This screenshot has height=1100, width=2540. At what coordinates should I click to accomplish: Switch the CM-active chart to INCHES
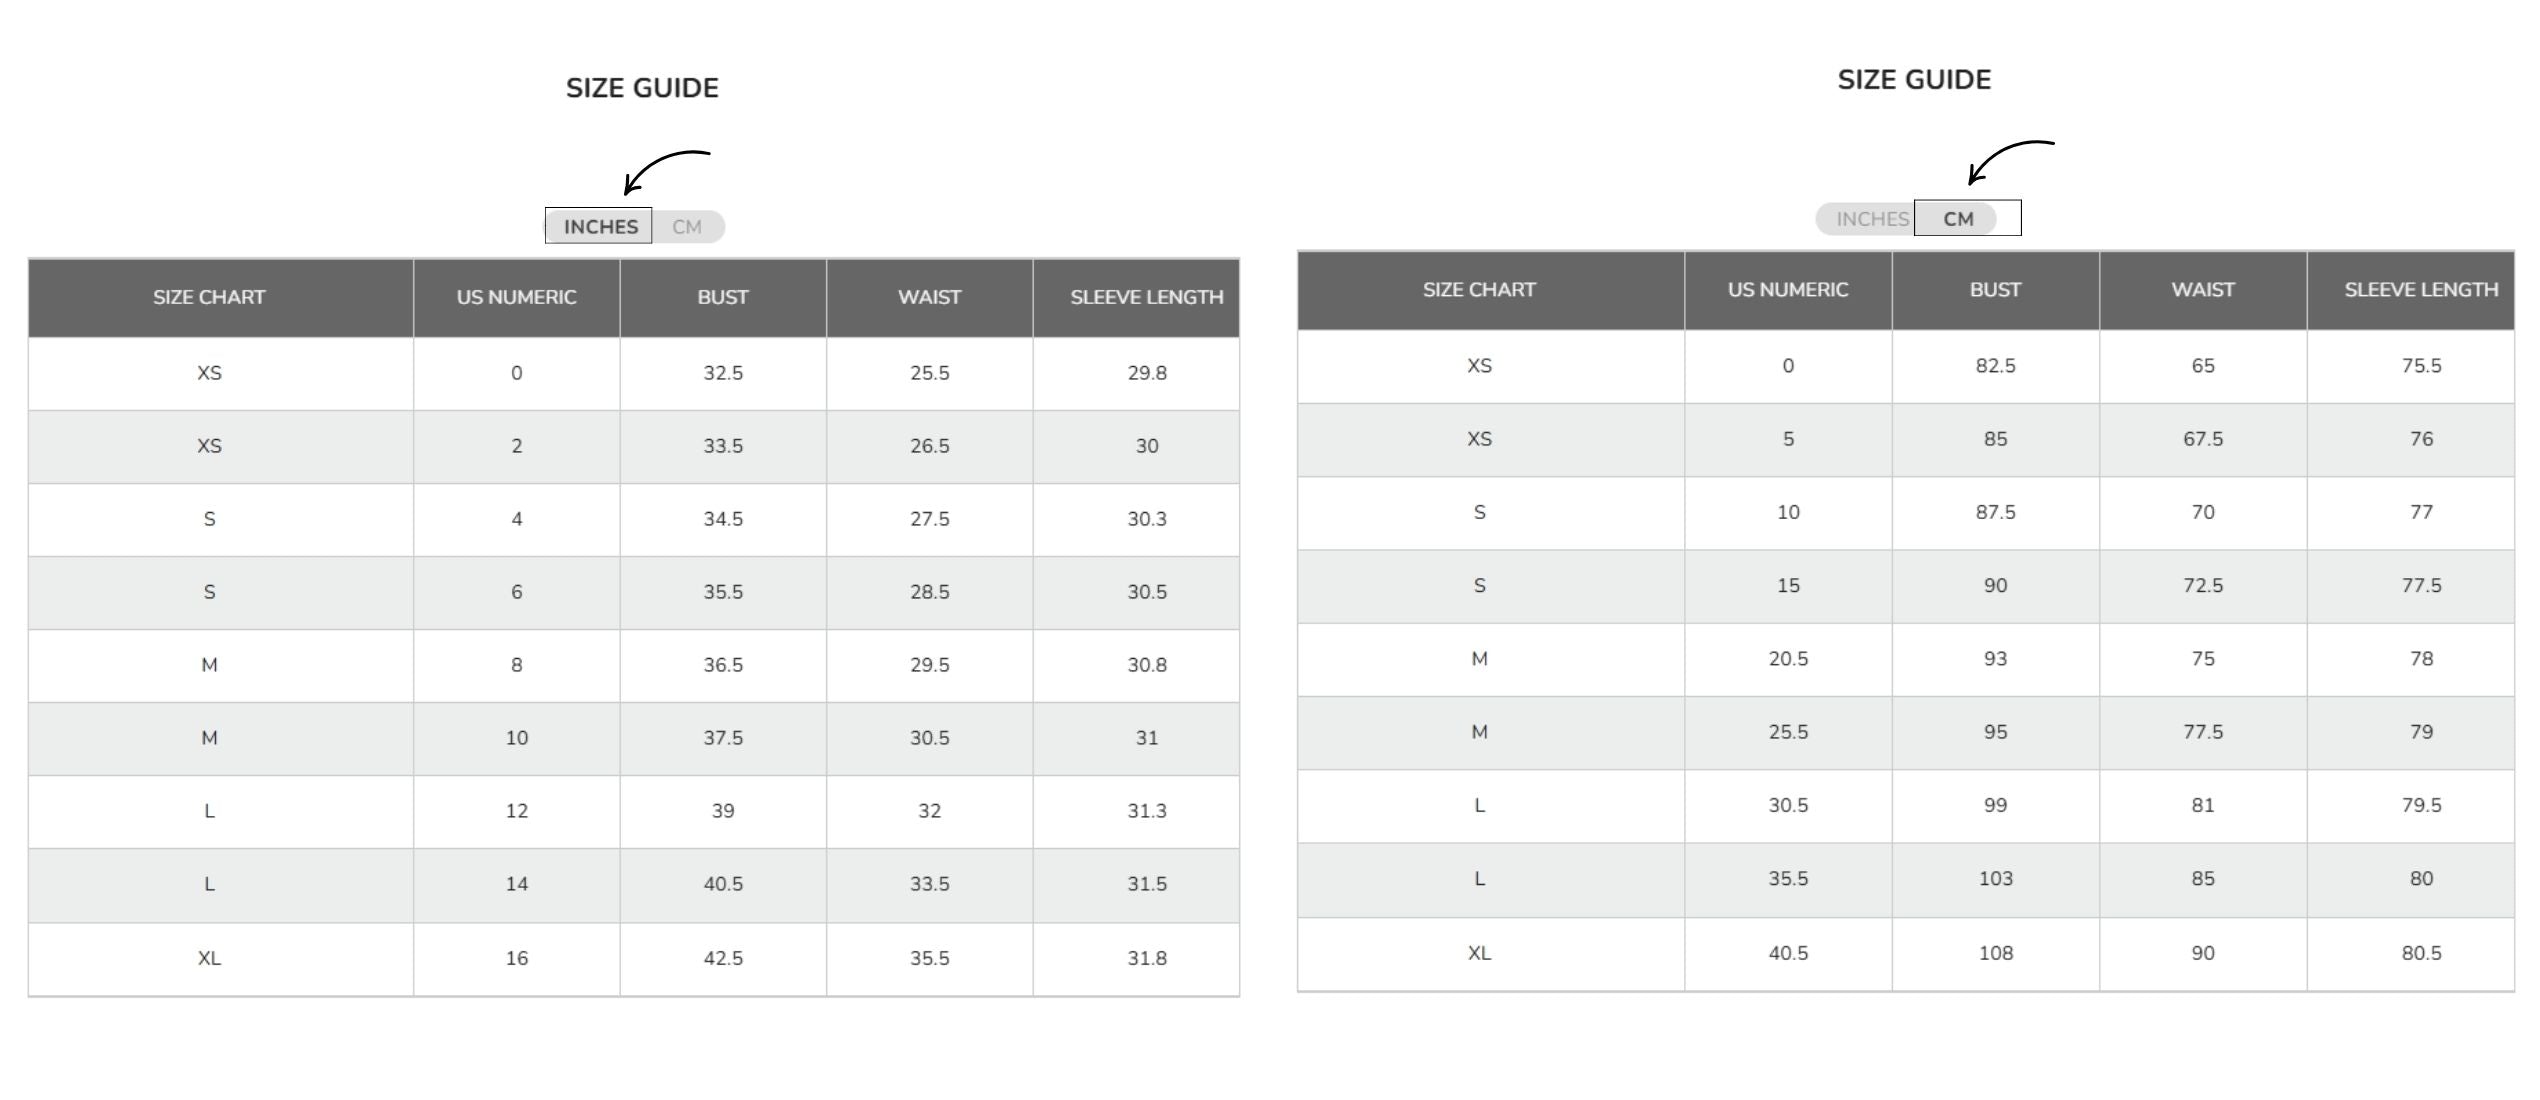pos(1871,219)
